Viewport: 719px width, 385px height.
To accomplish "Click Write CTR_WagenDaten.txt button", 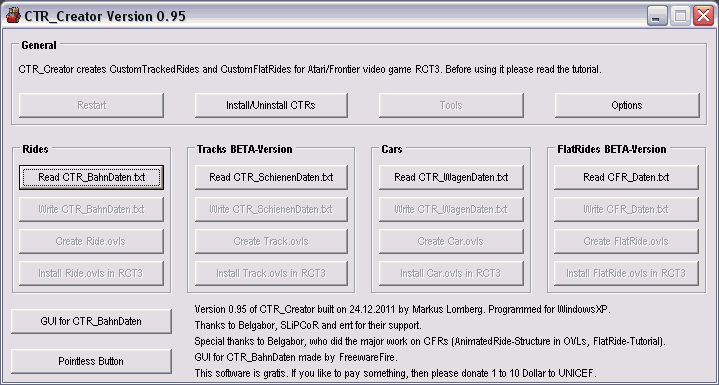I will pyautogui.click(x=451, y=209).
